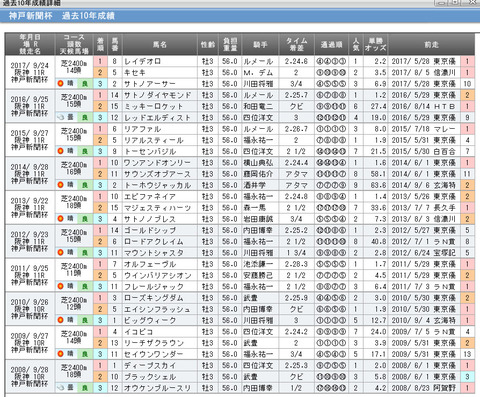
Task: Click previous race 2016/ 8/14 HTB
Action: tap(424, 106)
